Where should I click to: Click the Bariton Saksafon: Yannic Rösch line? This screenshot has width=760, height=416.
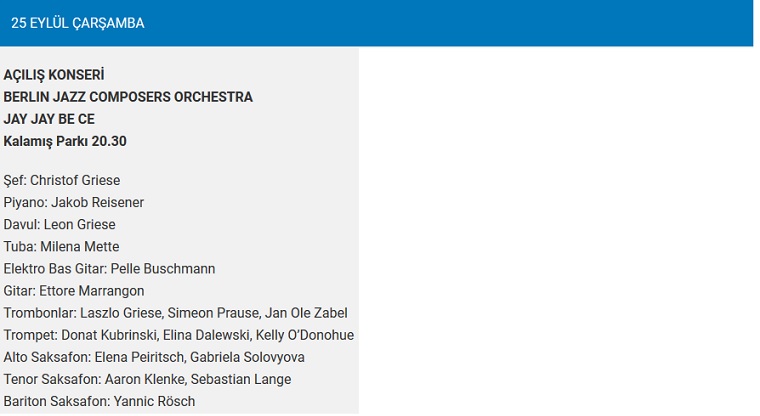click(99, 402)
